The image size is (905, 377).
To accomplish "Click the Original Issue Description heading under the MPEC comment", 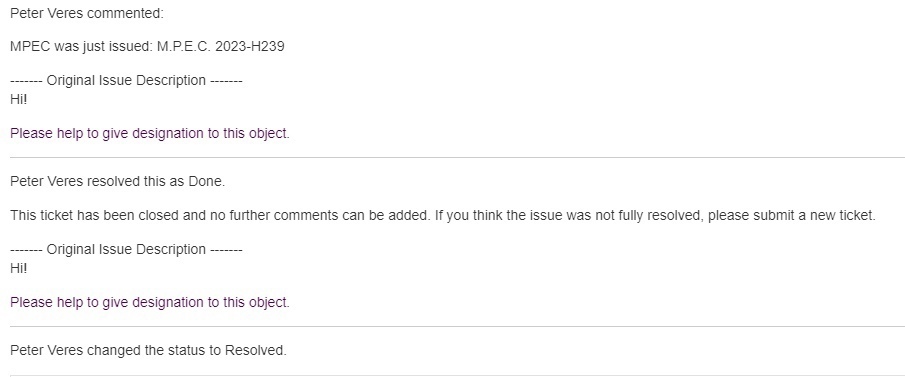I will click(126, 80).
